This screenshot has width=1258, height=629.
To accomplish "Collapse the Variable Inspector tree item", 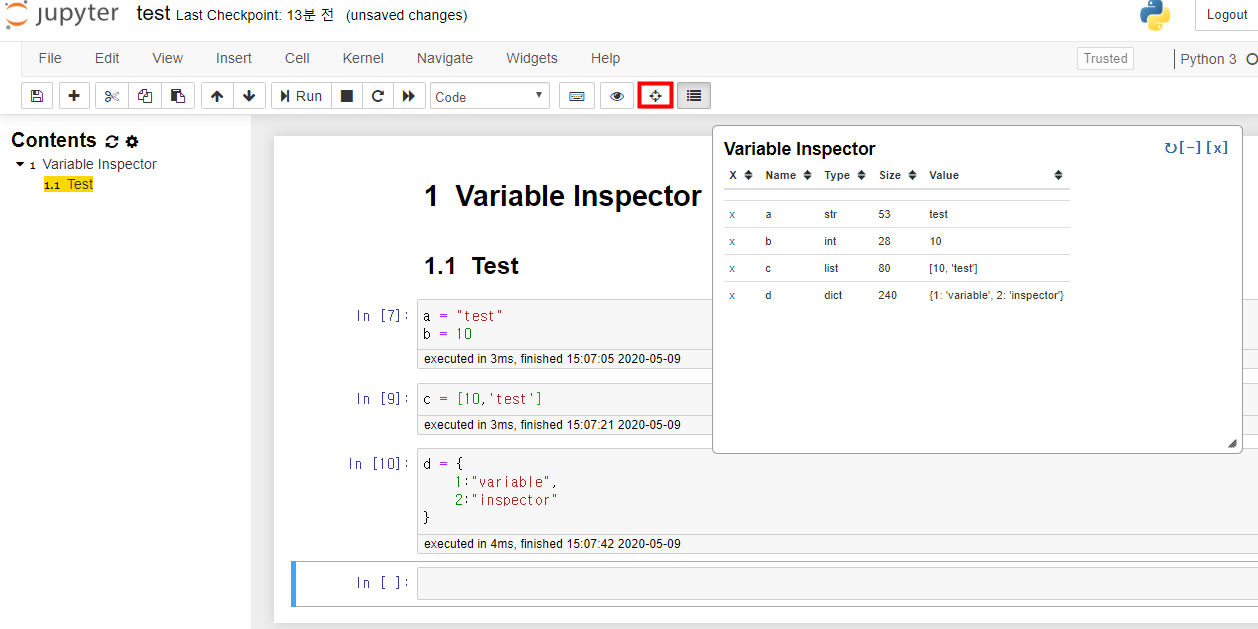I will tap(20, 164).
